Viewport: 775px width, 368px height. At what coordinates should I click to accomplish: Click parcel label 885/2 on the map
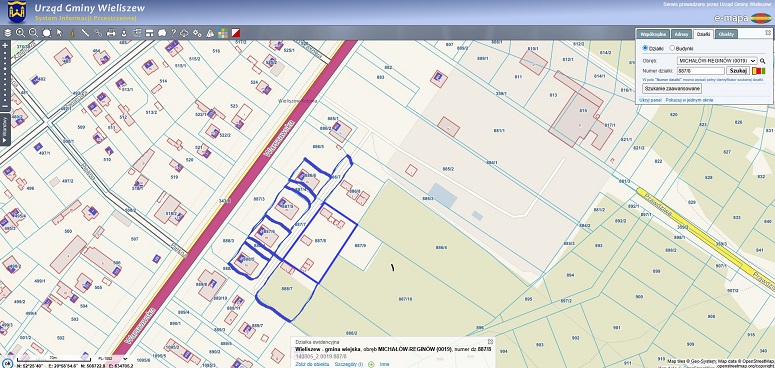click(x=448, y=169)
